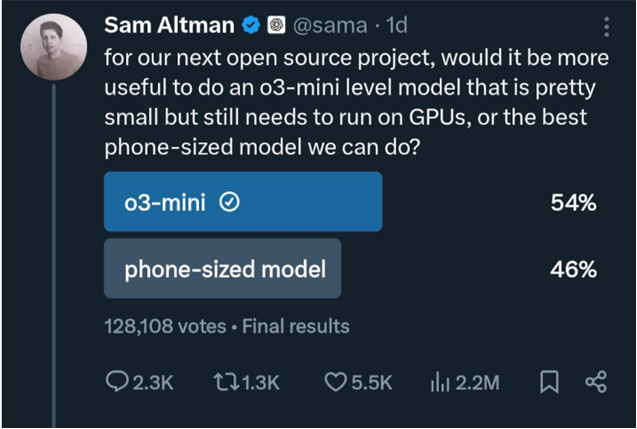This screenshot has width=637, height=429.
Task: Click the retweet icon
Action: click(227, 382)
